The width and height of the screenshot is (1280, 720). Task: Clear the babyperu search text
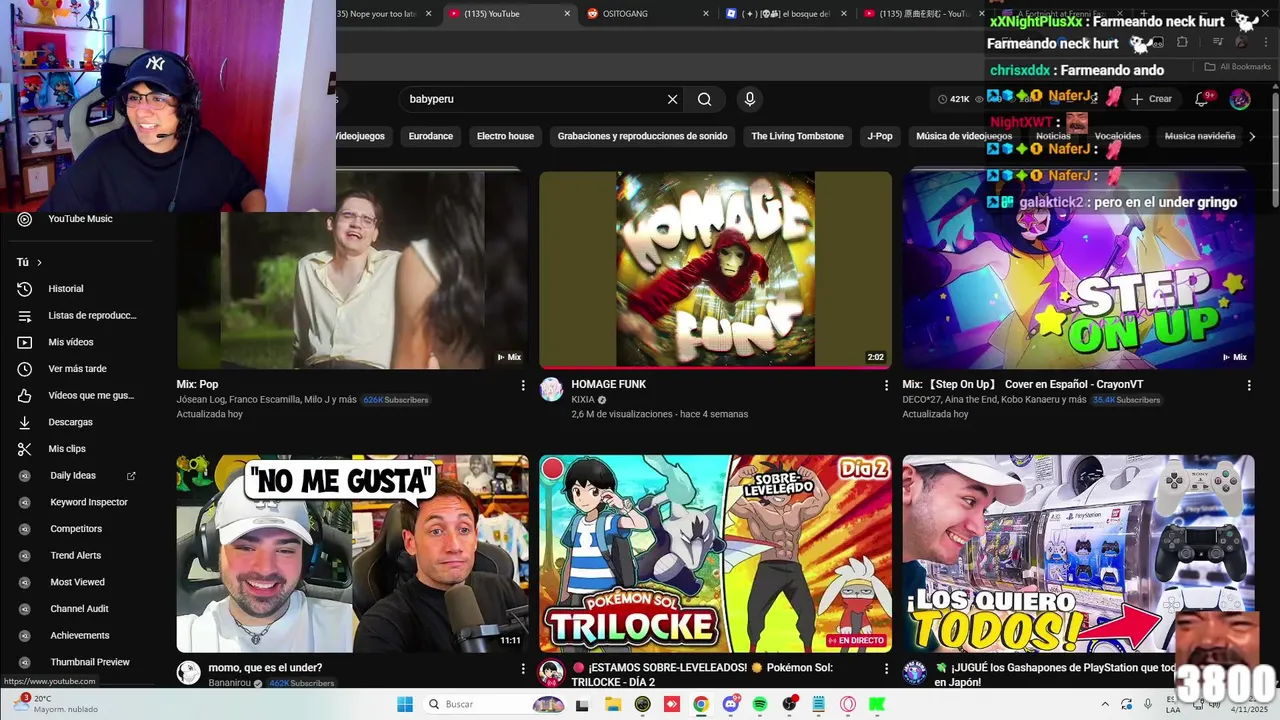click(672, 99)
